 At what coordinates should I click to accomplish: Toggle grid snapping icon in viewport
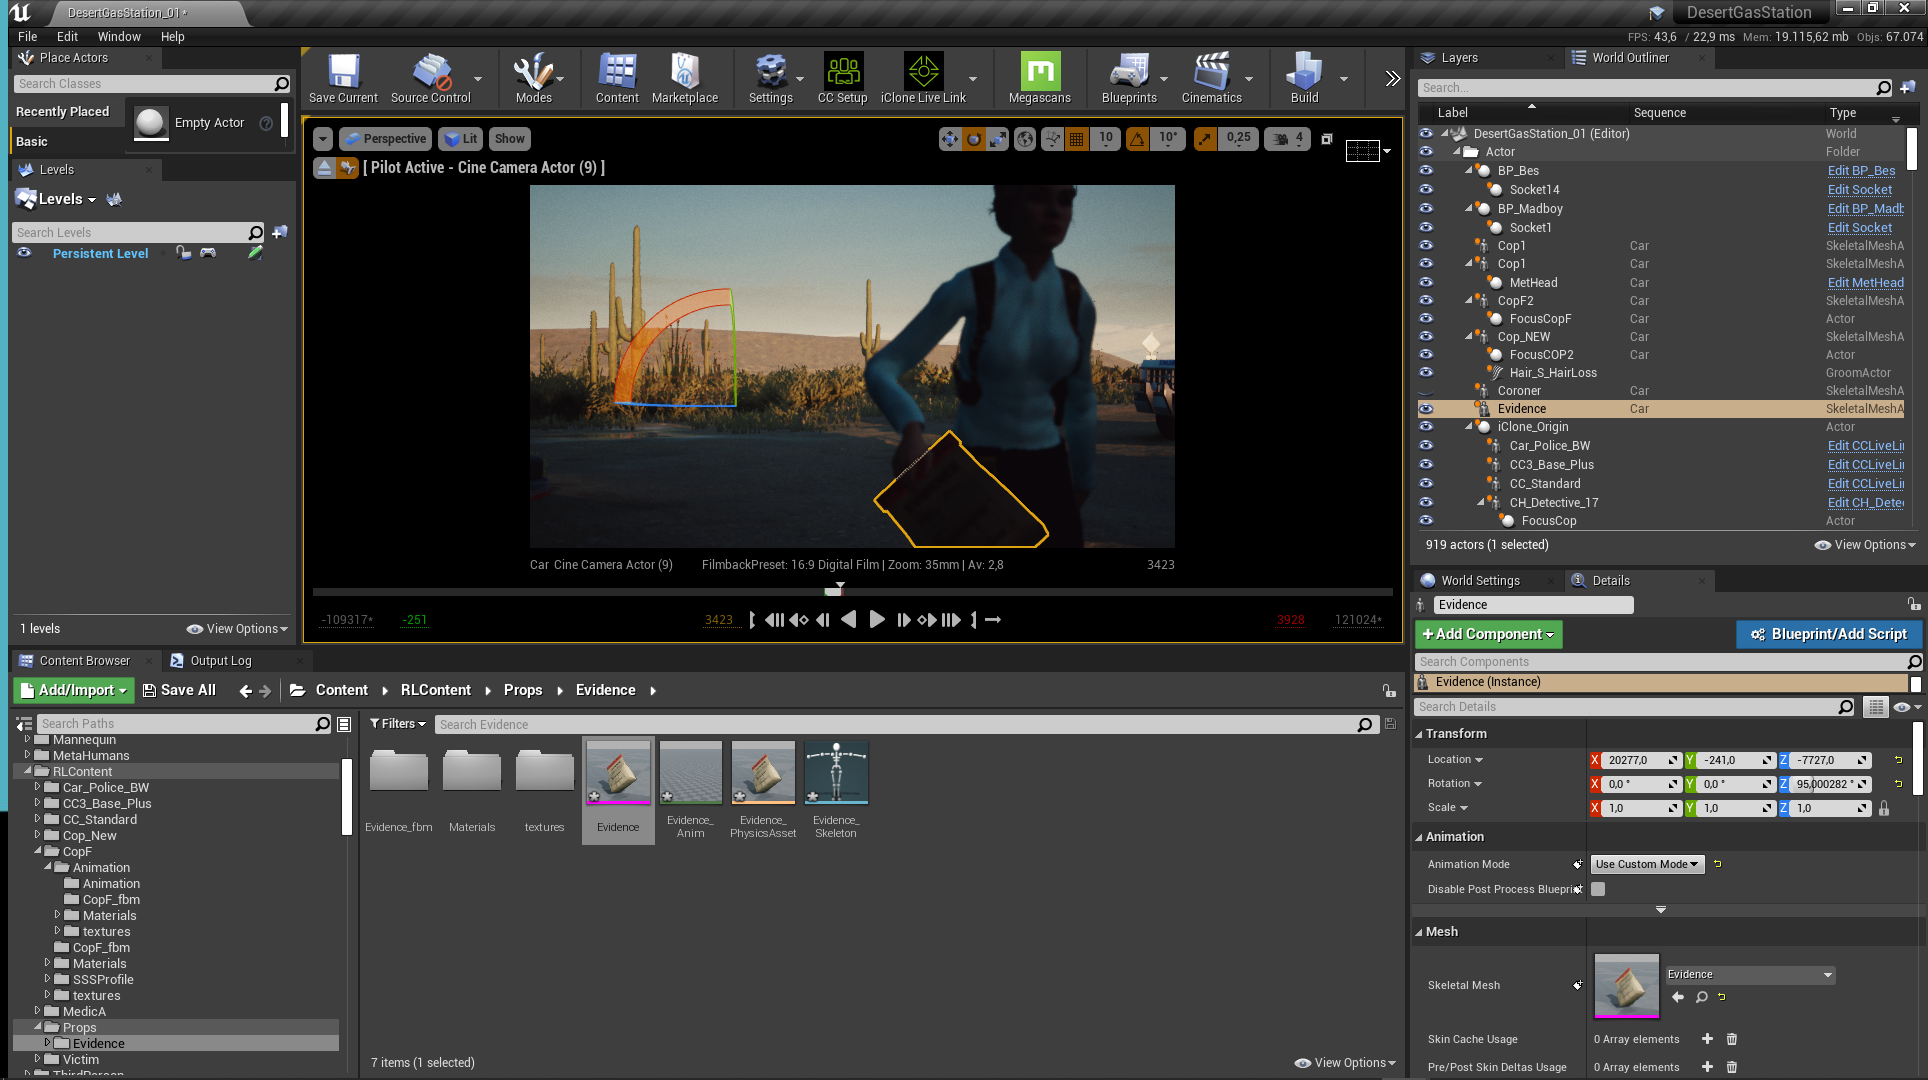click(1076, 139)
